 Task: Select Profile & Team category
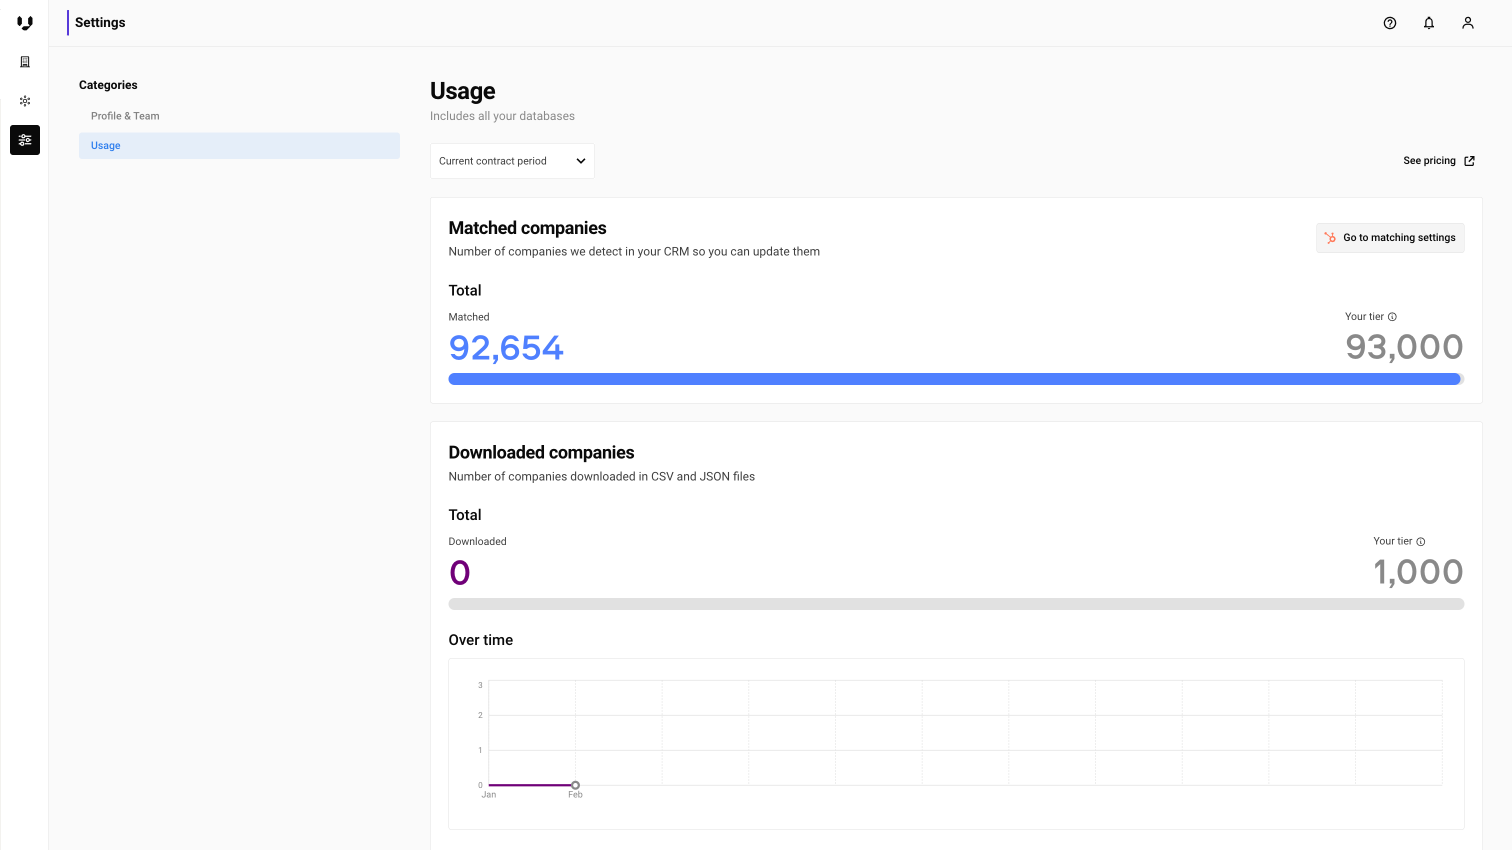(x=125, y=116)
